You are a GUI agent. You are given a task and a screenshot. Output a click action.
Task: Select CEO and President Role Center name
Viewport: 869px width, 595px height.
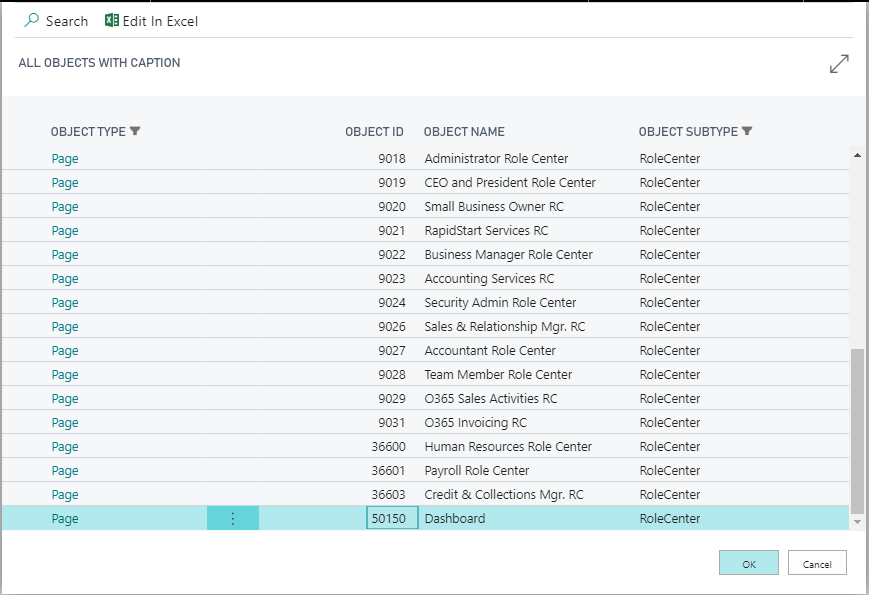pyautogui.click(x=510, y=182)
